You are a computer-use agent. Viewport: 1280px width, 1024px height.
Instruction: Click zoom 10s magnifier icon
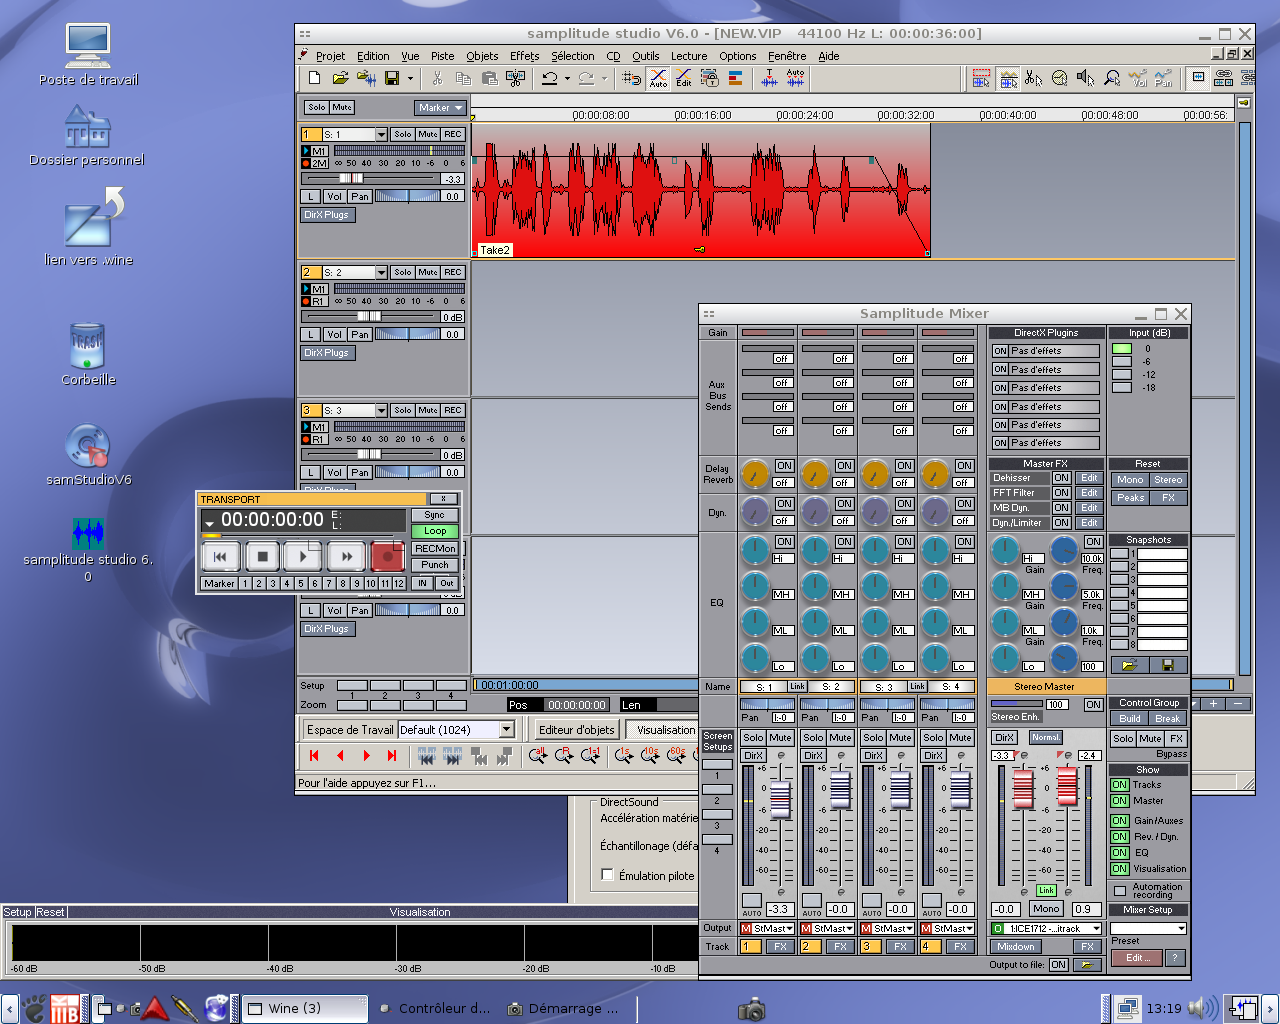pyautogui.click(x=650, y=756)
